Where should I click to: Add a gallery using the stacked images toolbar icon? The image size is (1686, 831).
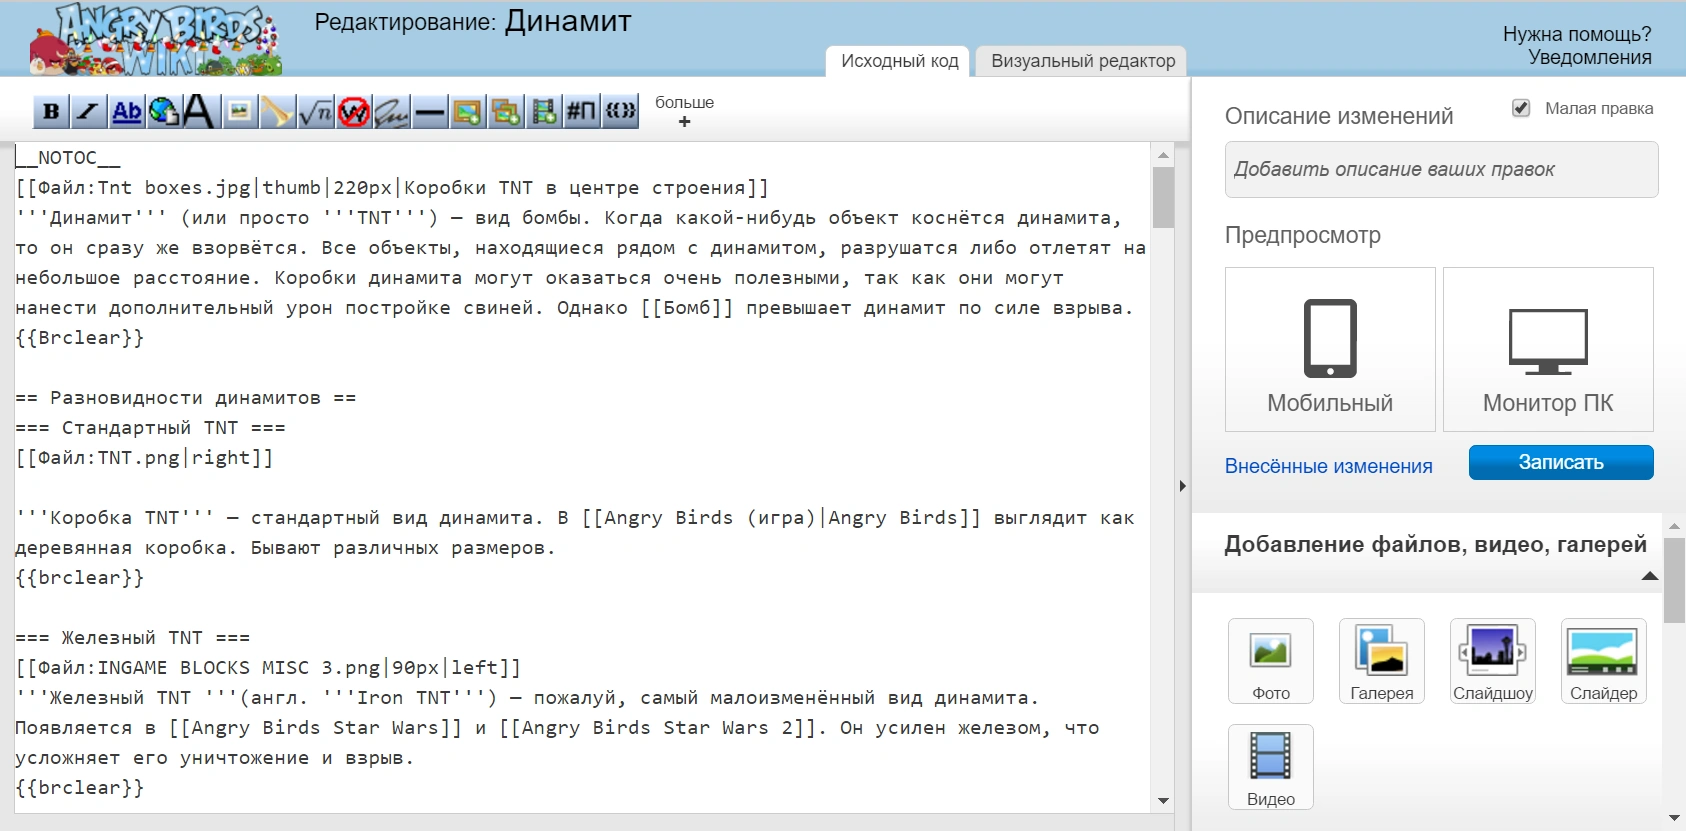[x=506, y=111]
